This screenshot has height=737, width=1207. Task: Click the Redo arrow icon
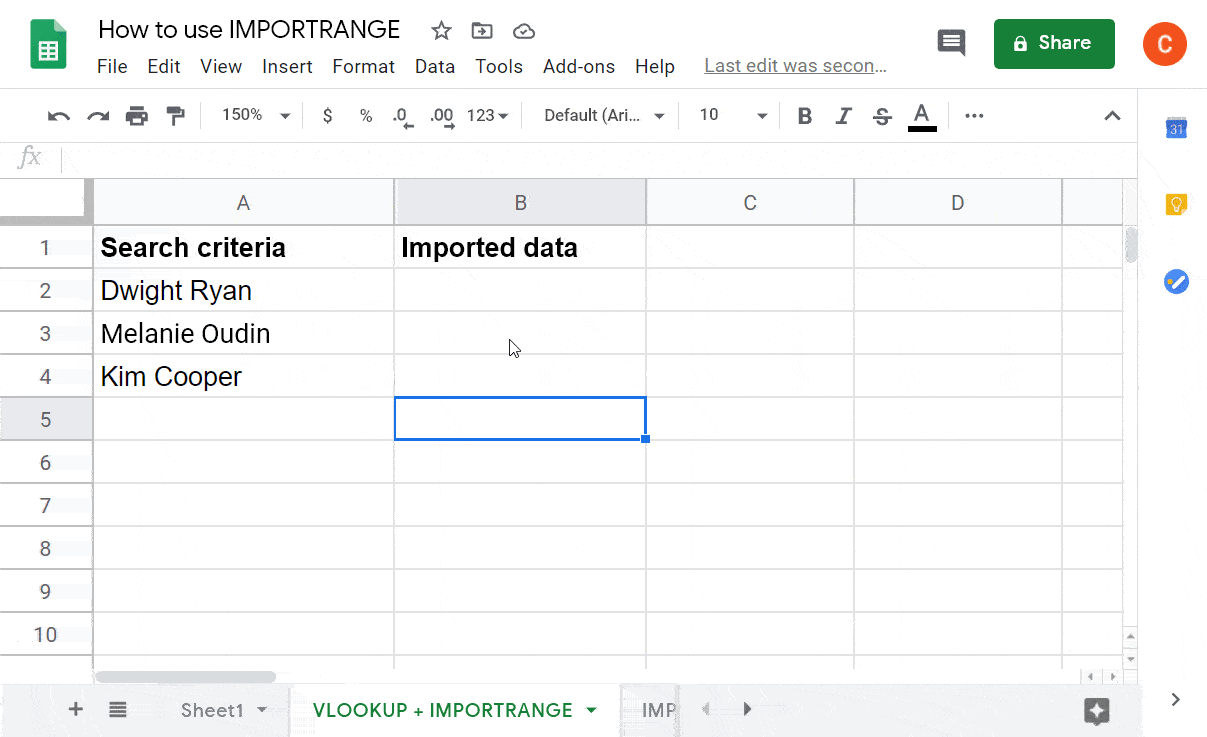98,116
